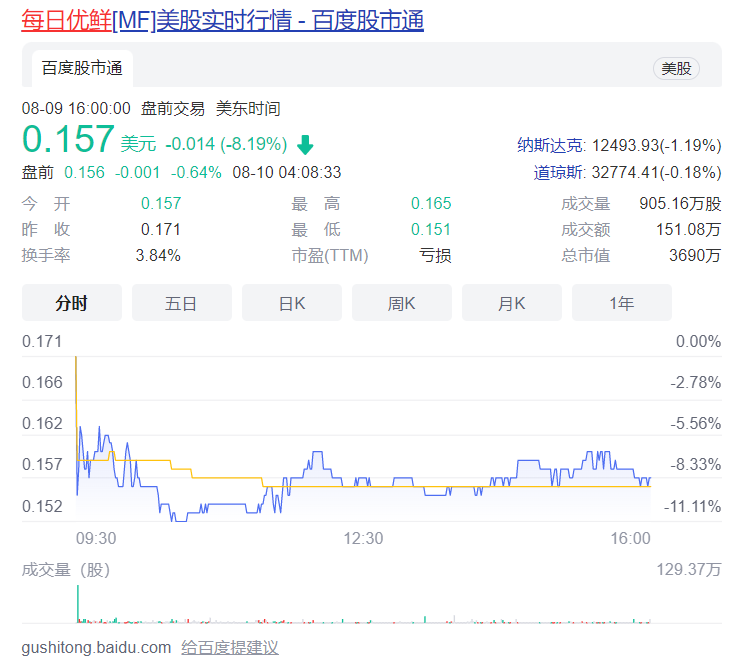754x670 pixels.
Task: Click the tall opening volume bar
Action: 78,604
